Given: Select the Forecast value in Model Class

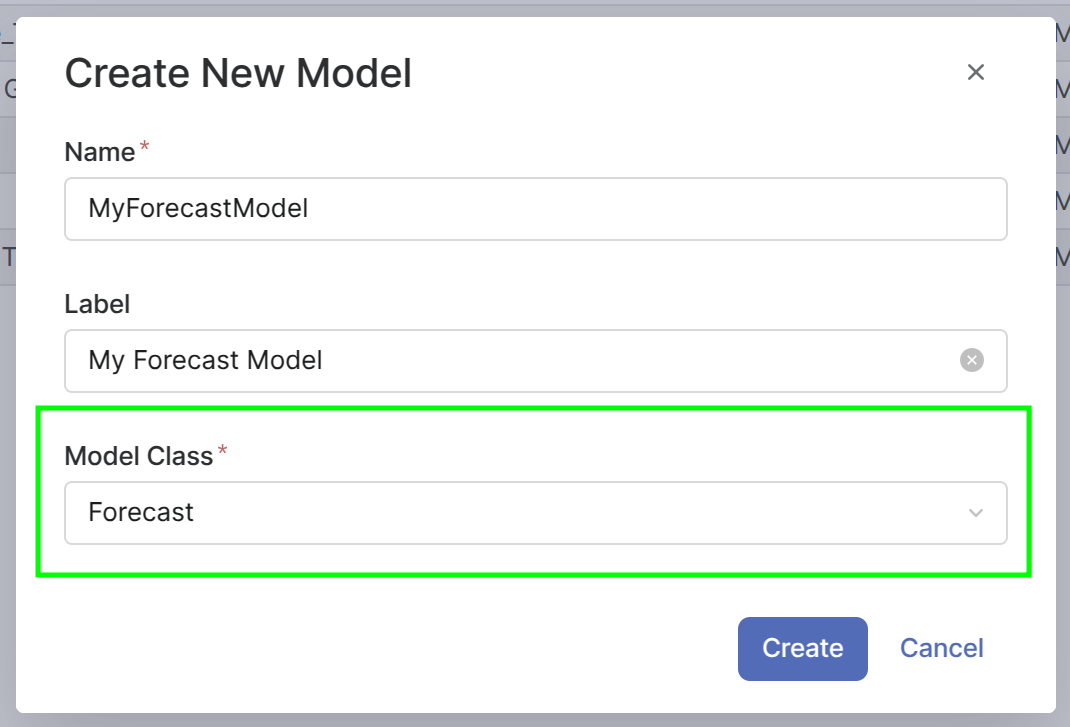Looking at the screenshot, I should (x=141, y=513).
